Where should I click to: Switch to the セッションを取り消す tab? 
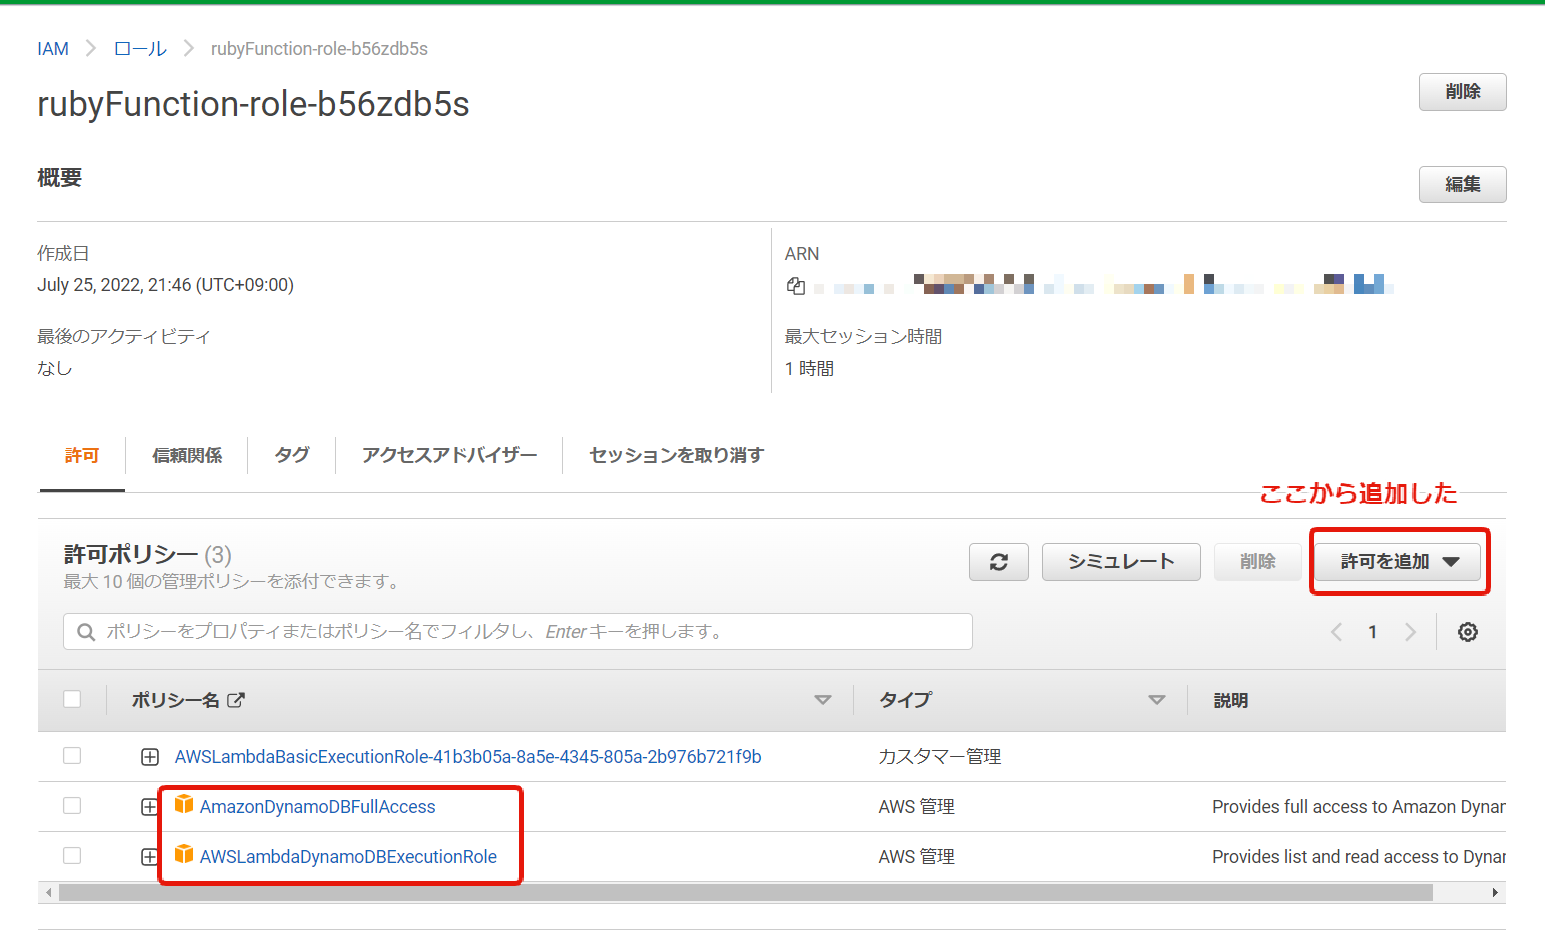[677, 456]
